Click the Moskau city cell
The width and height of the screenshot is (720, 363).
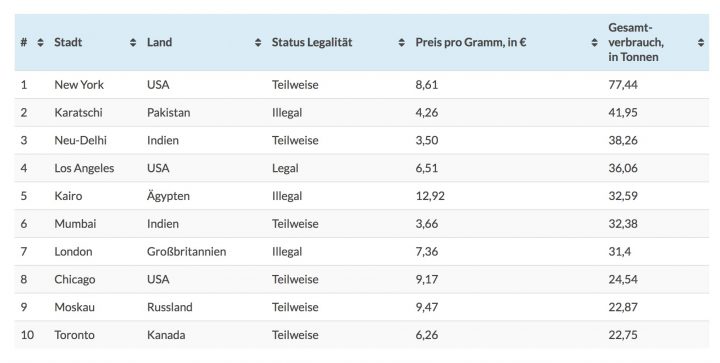(74, 307)
